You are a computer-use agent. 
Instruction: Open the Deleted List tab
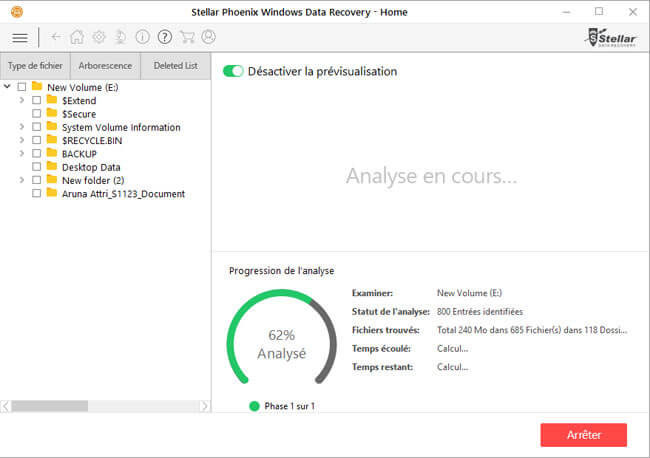[175, 66]
